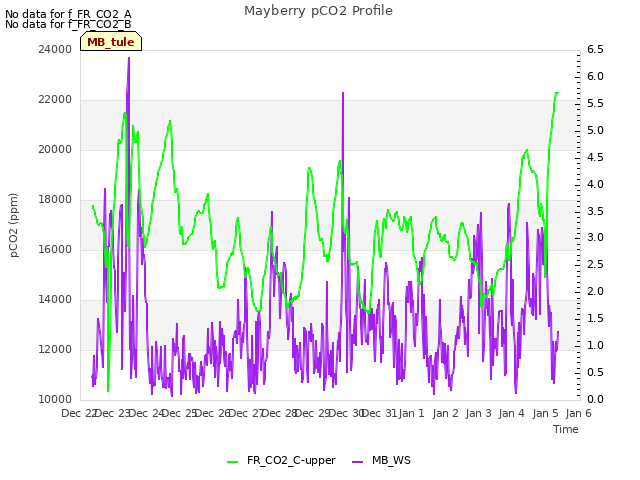Click the 0.0 right axis tick label

tap(595, 399)
